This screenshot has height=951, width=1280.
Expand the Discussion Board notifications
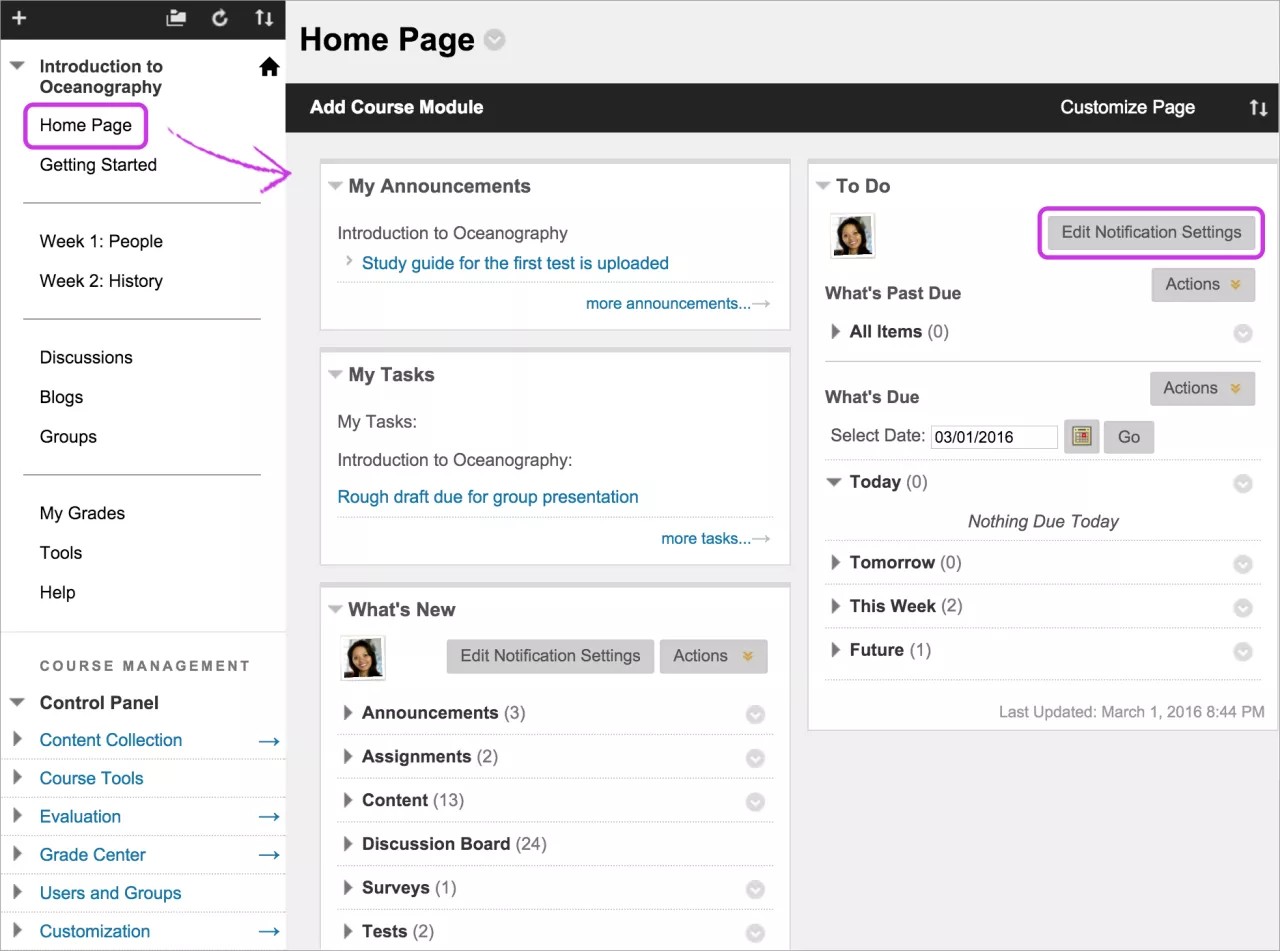click(x=348, y=844)
